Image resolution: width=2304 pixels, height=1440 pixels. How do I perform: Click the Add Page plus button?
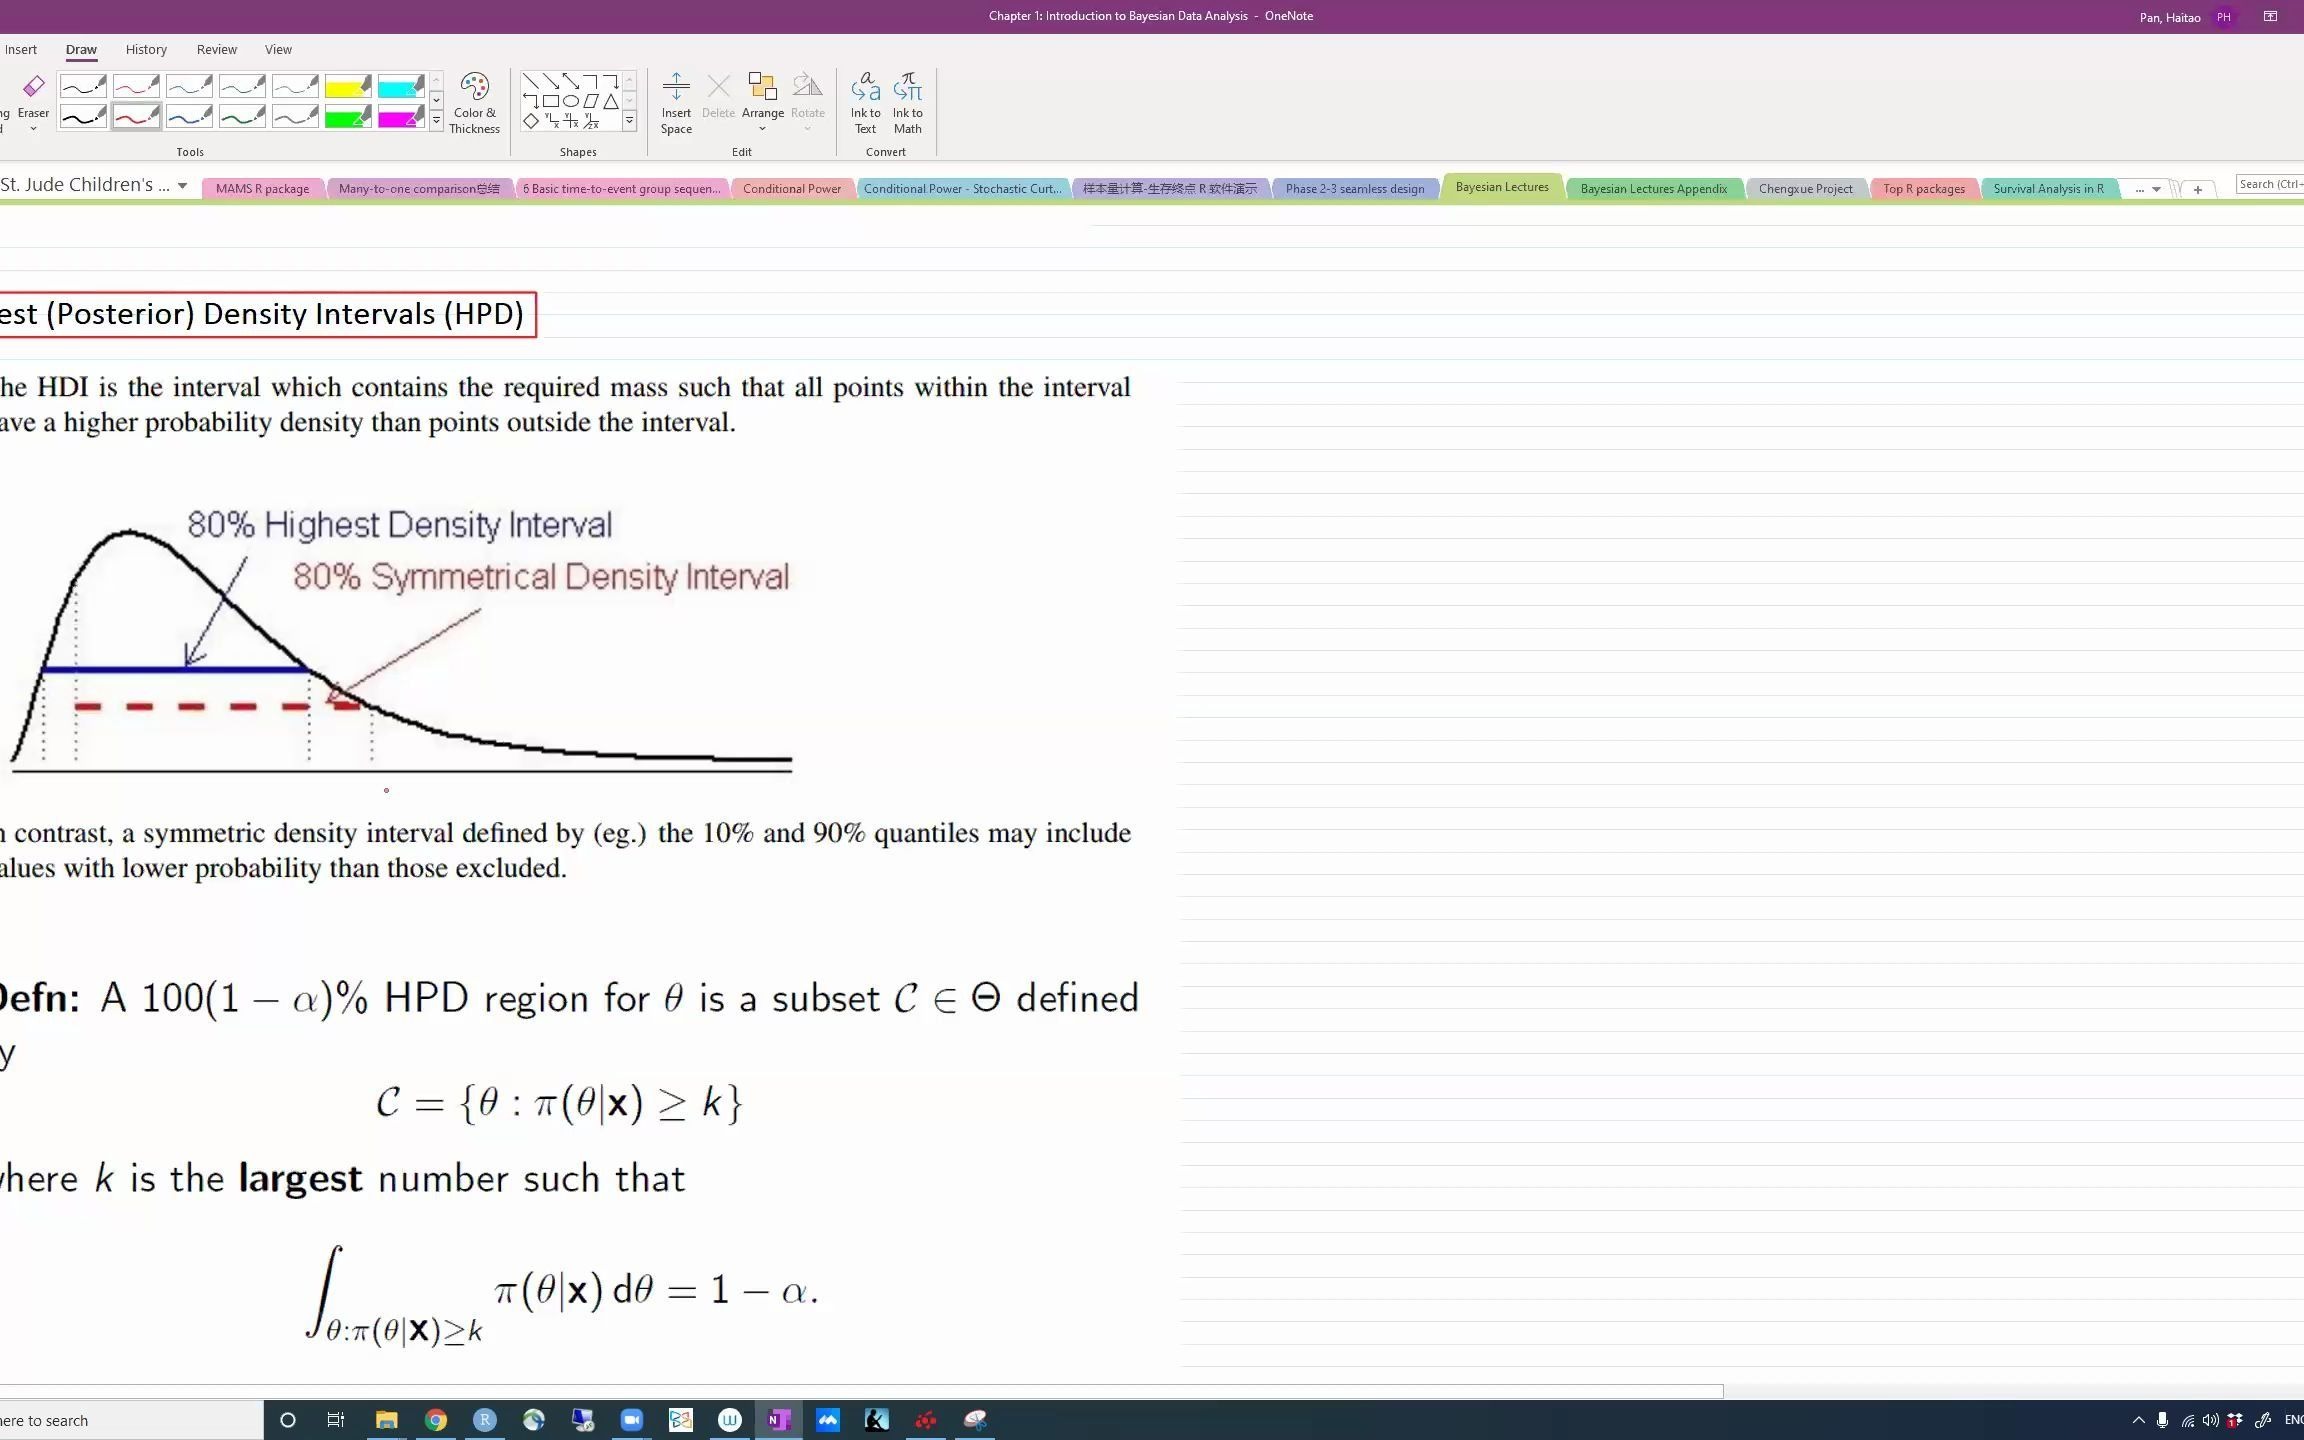2197,188
